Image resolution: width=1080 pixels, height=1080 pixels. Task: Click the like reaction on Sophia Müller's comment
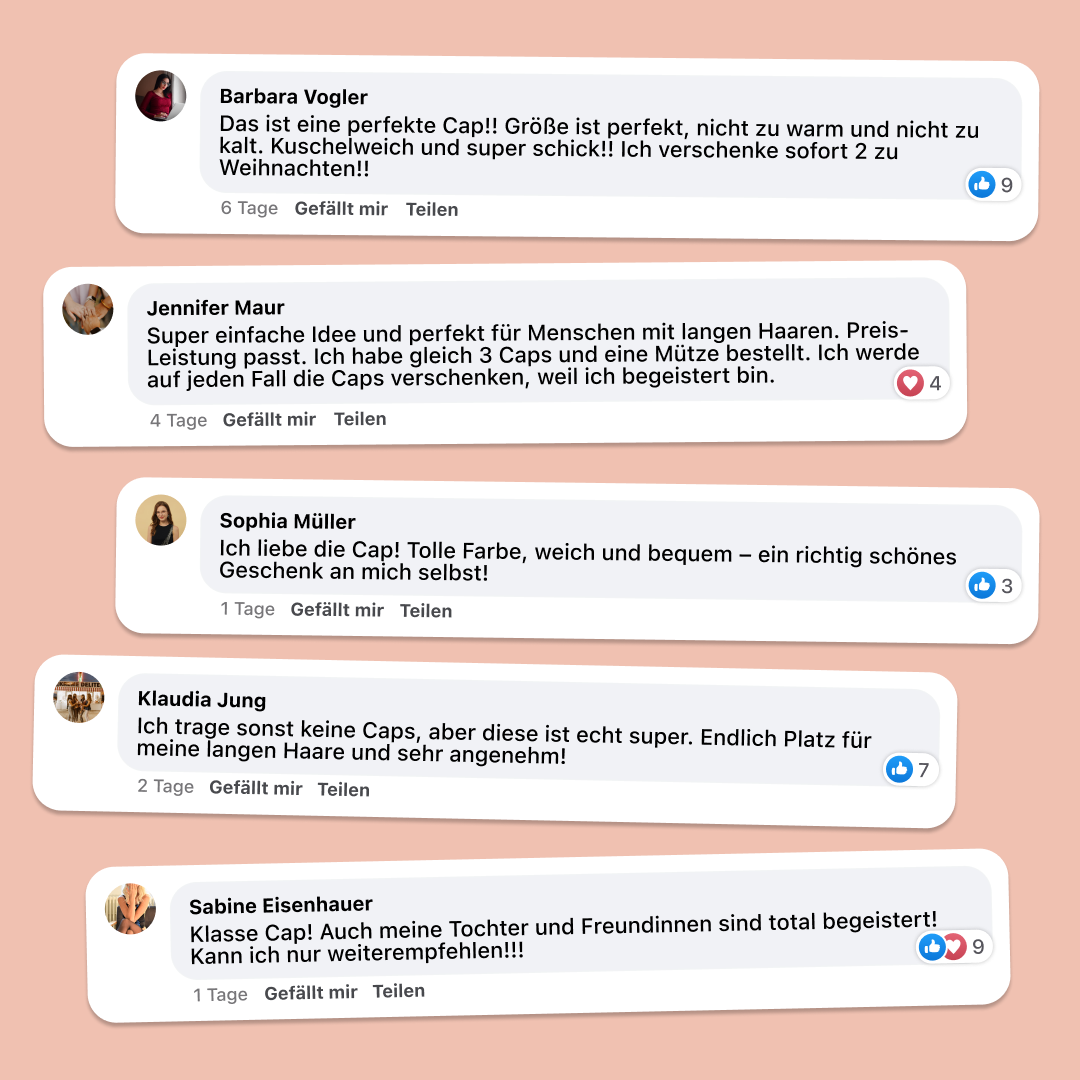coord(982,586)
